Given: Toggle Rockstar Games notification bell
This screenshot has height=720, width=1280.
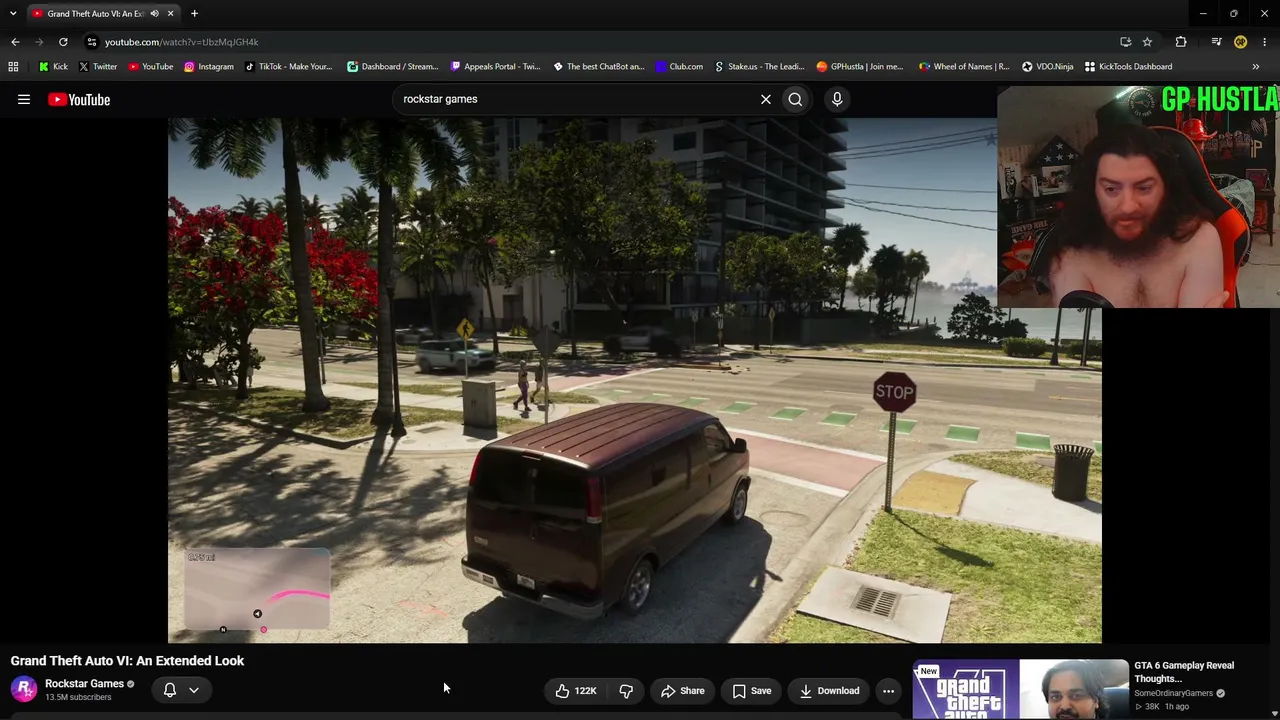Looking at the screenshot, I should (x=170, y=690).
